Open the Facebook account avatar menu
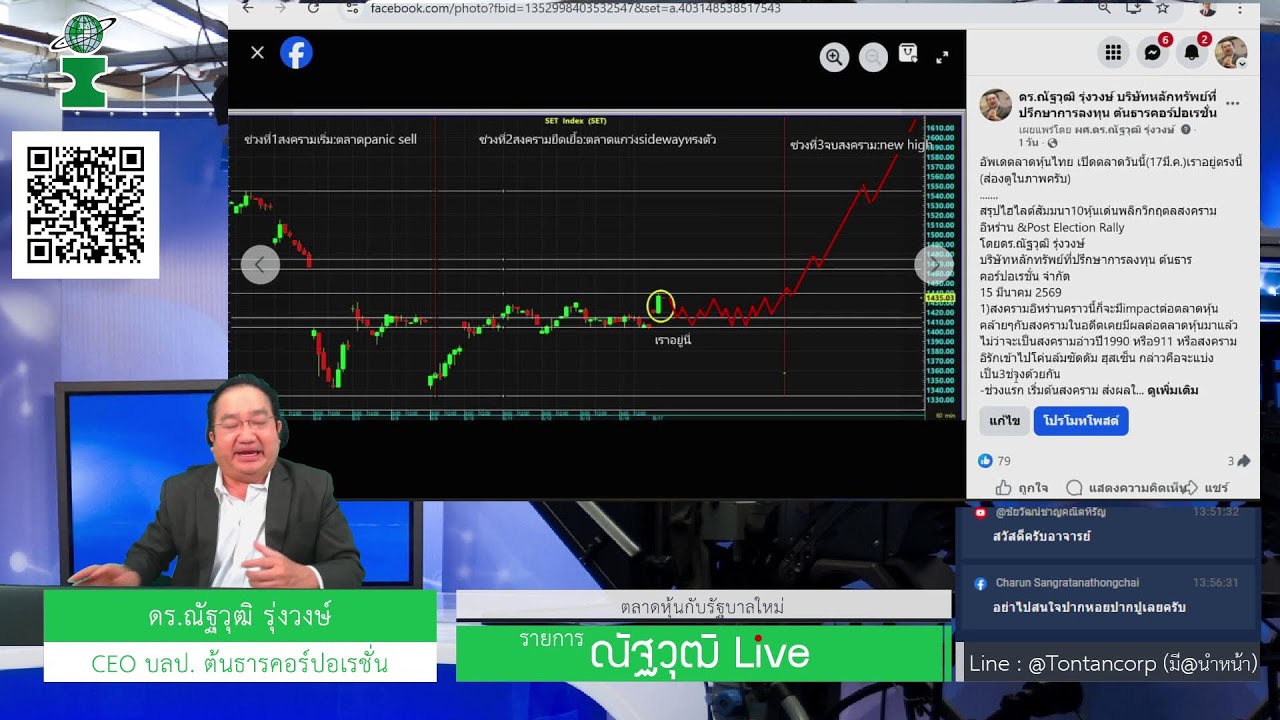Screen dimensions: 1280x720 pos(1230,53)
